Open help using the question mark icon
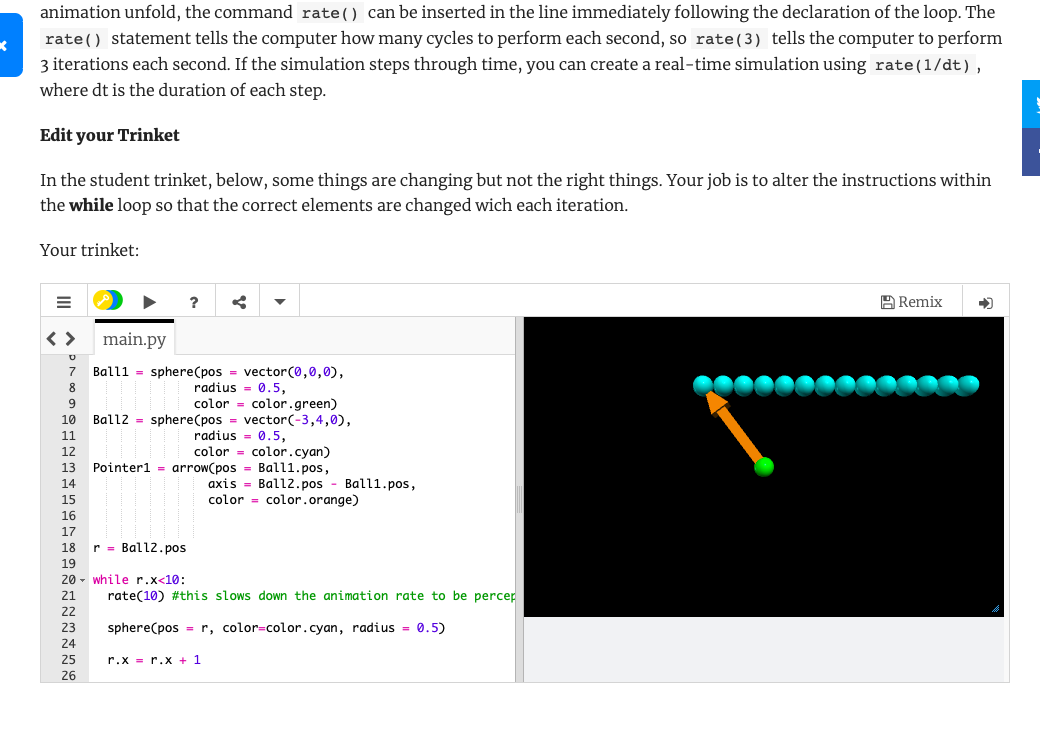Viewport: 1040px width, 750px height. pyautogui.click(x=193, y=301)
